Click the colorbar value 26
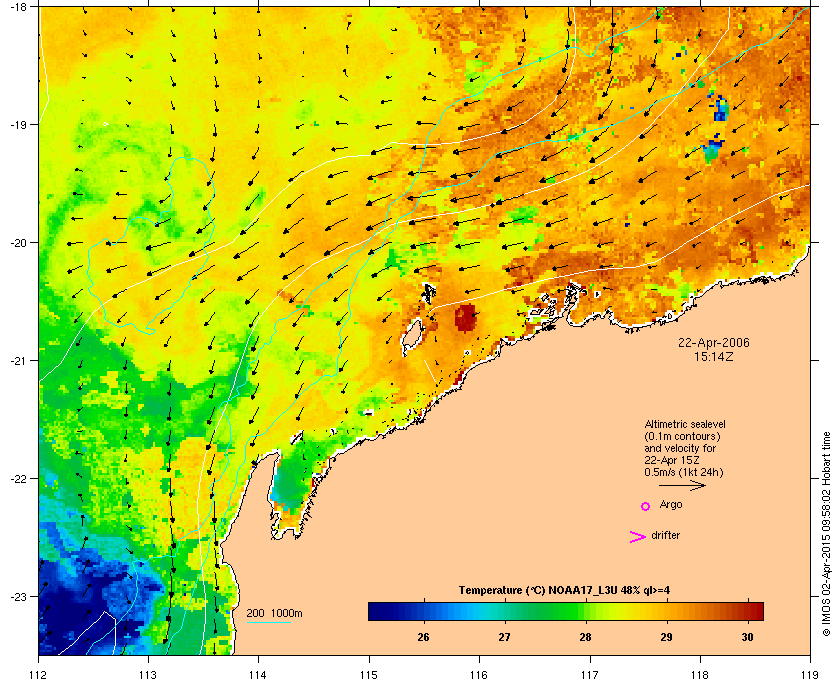 click(423, 637)
